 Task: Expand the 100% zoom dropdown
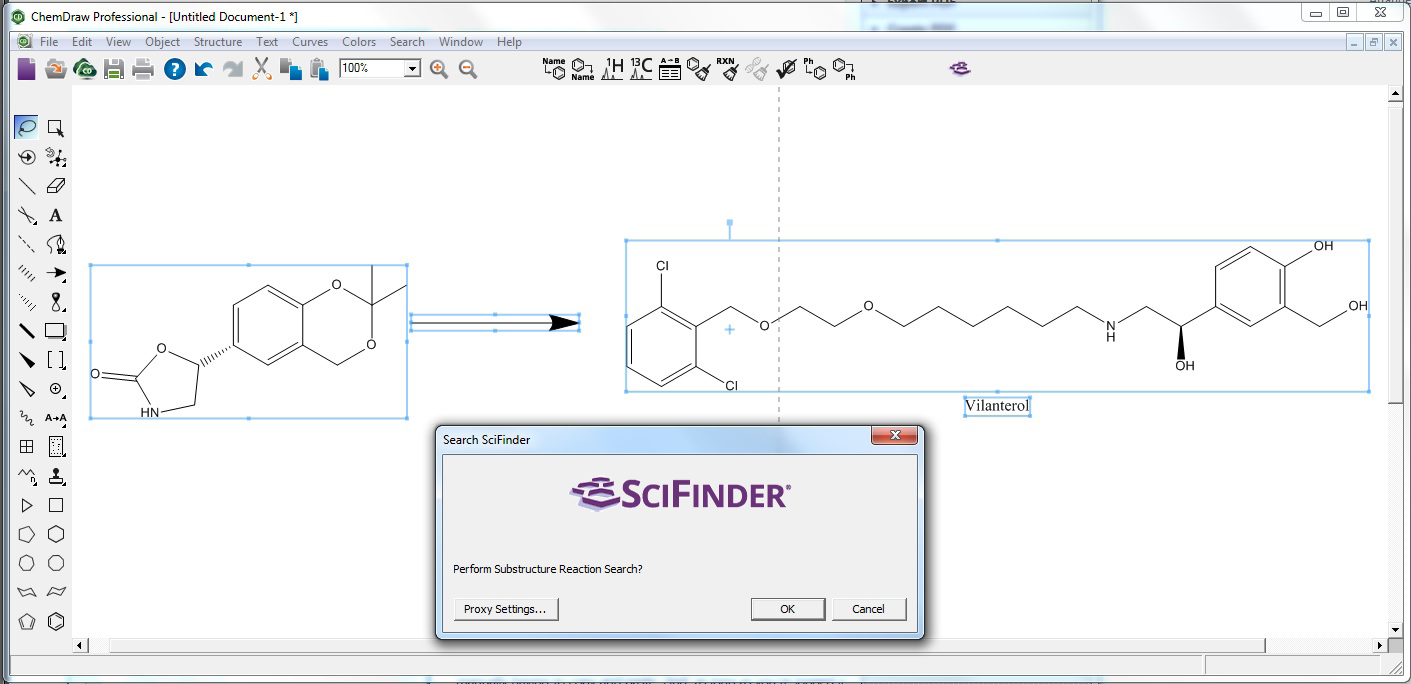coord(412,68)
